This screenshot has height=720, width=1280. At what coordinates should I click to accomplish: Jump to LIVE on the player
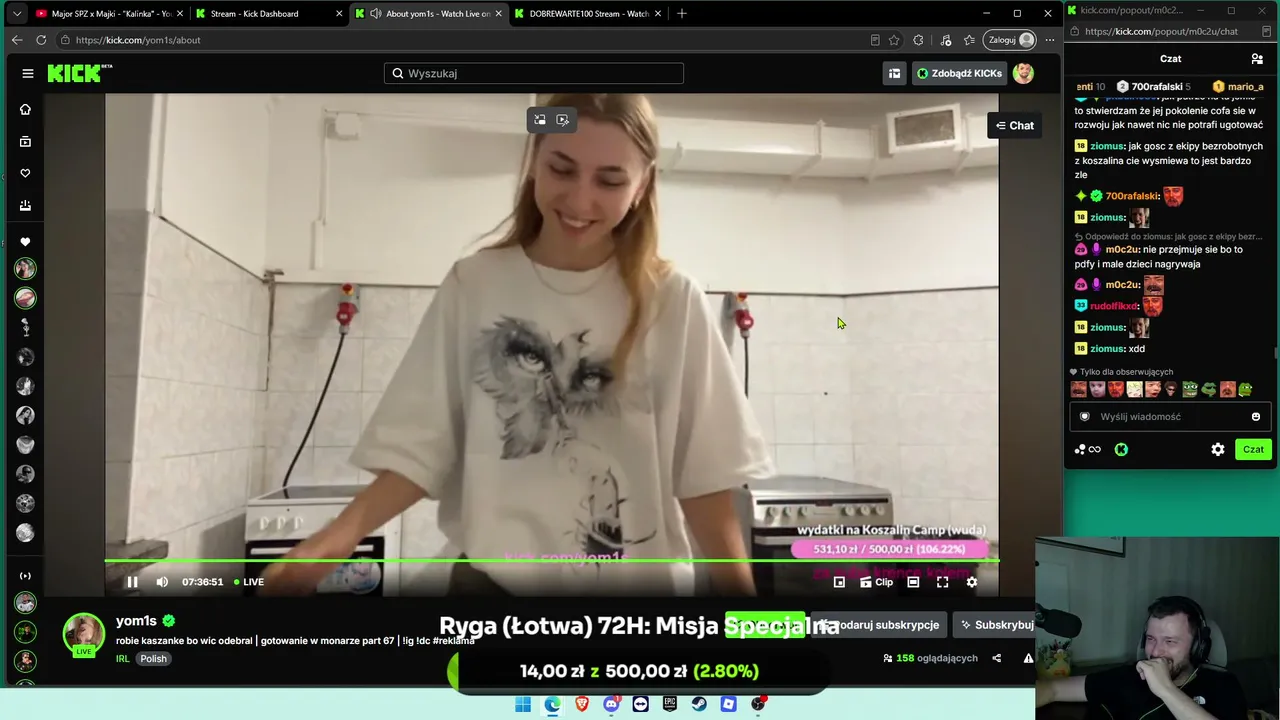pos(249,582)
